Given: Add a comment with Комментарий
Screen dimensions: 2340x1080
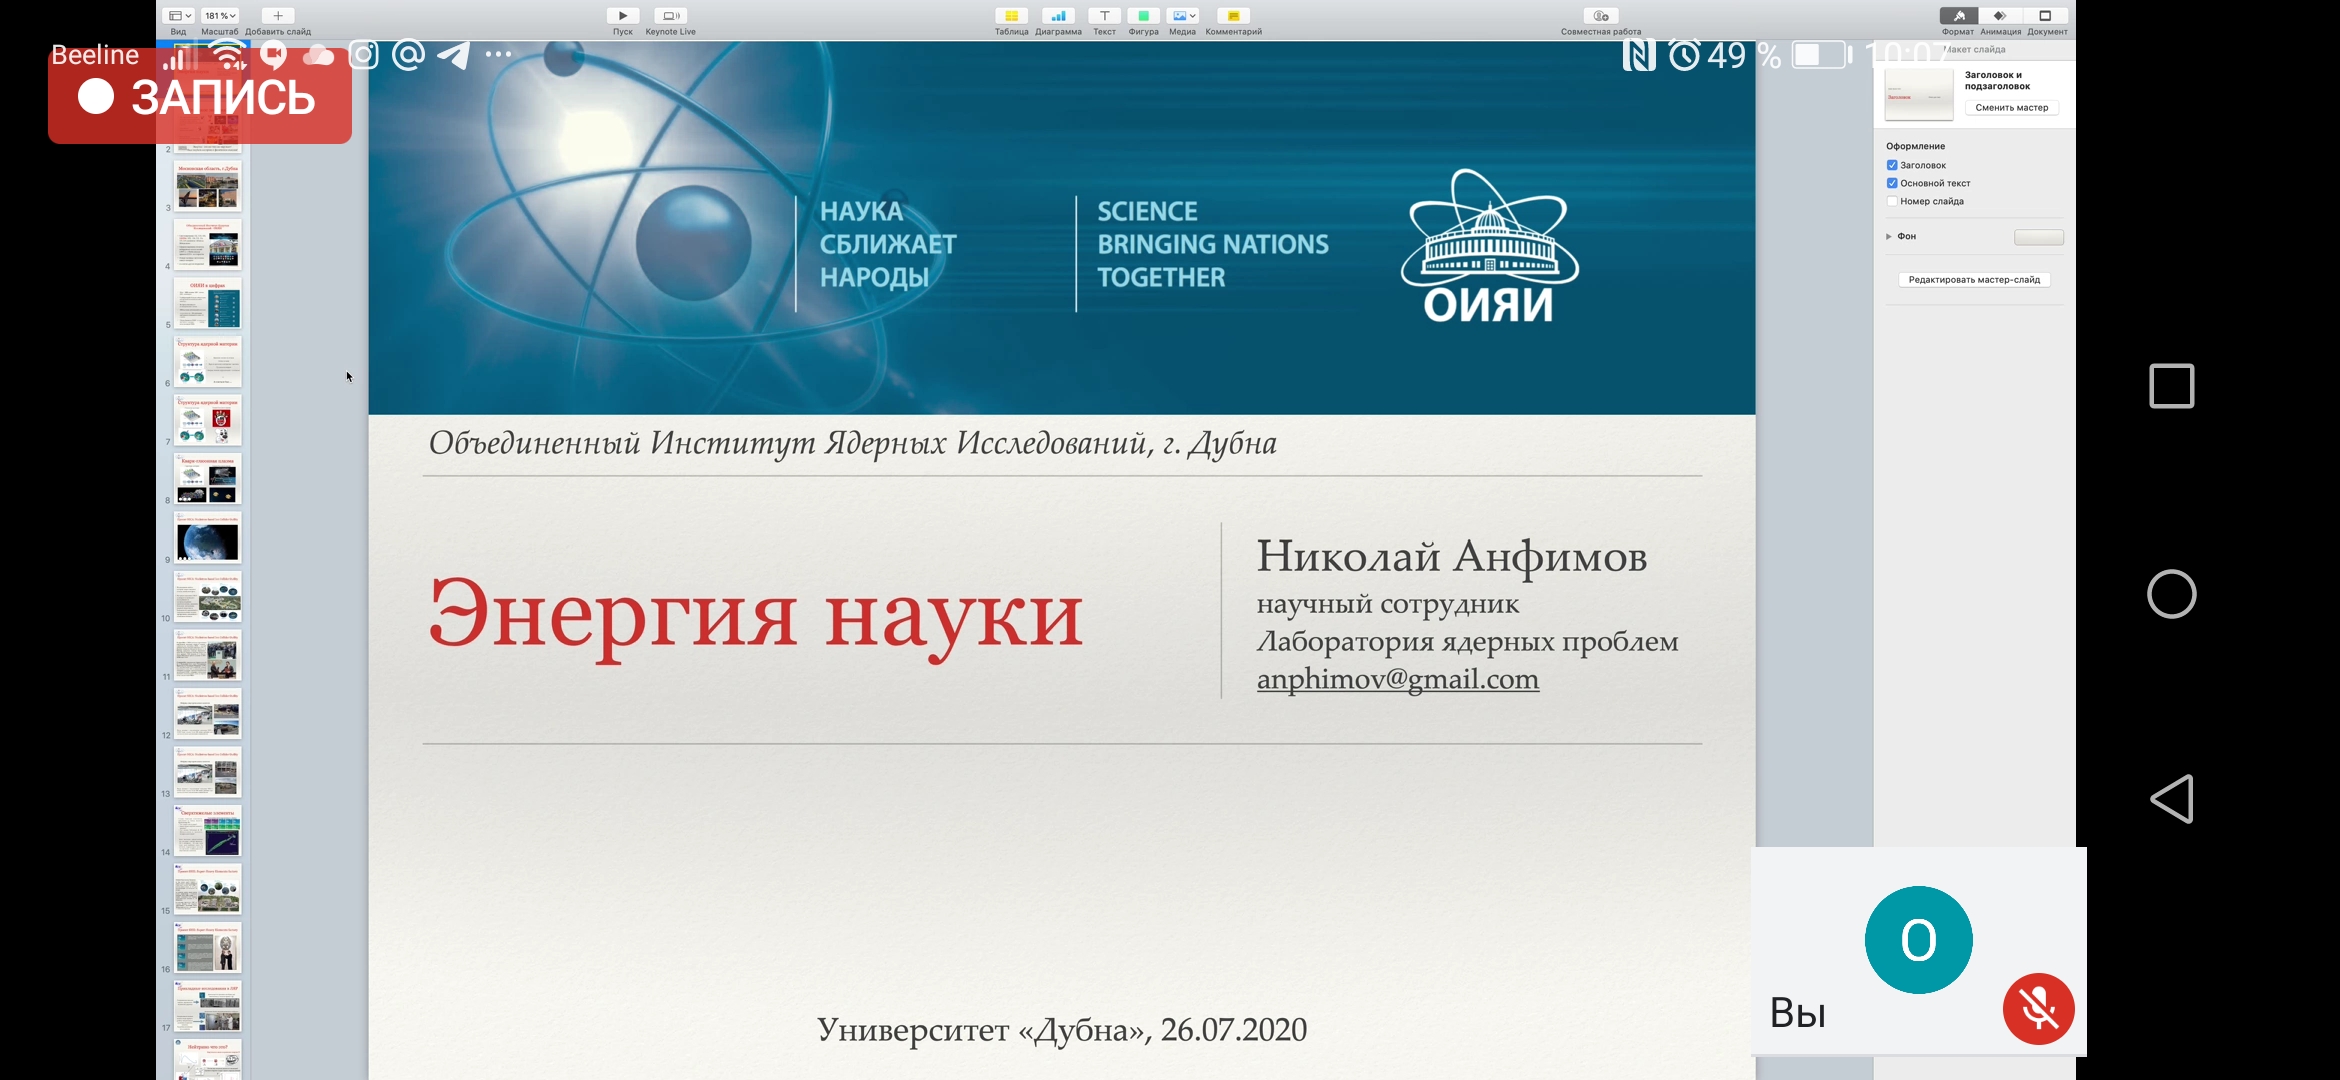Looking at the screenshot, I should (x=1233, y=16).
